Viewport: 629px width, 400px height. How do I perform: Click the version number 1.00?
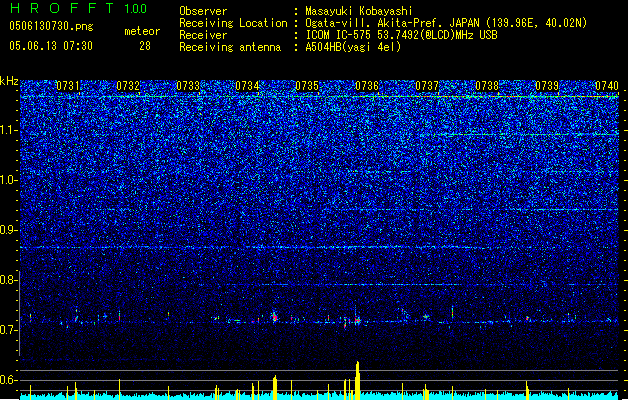[136, 9]
